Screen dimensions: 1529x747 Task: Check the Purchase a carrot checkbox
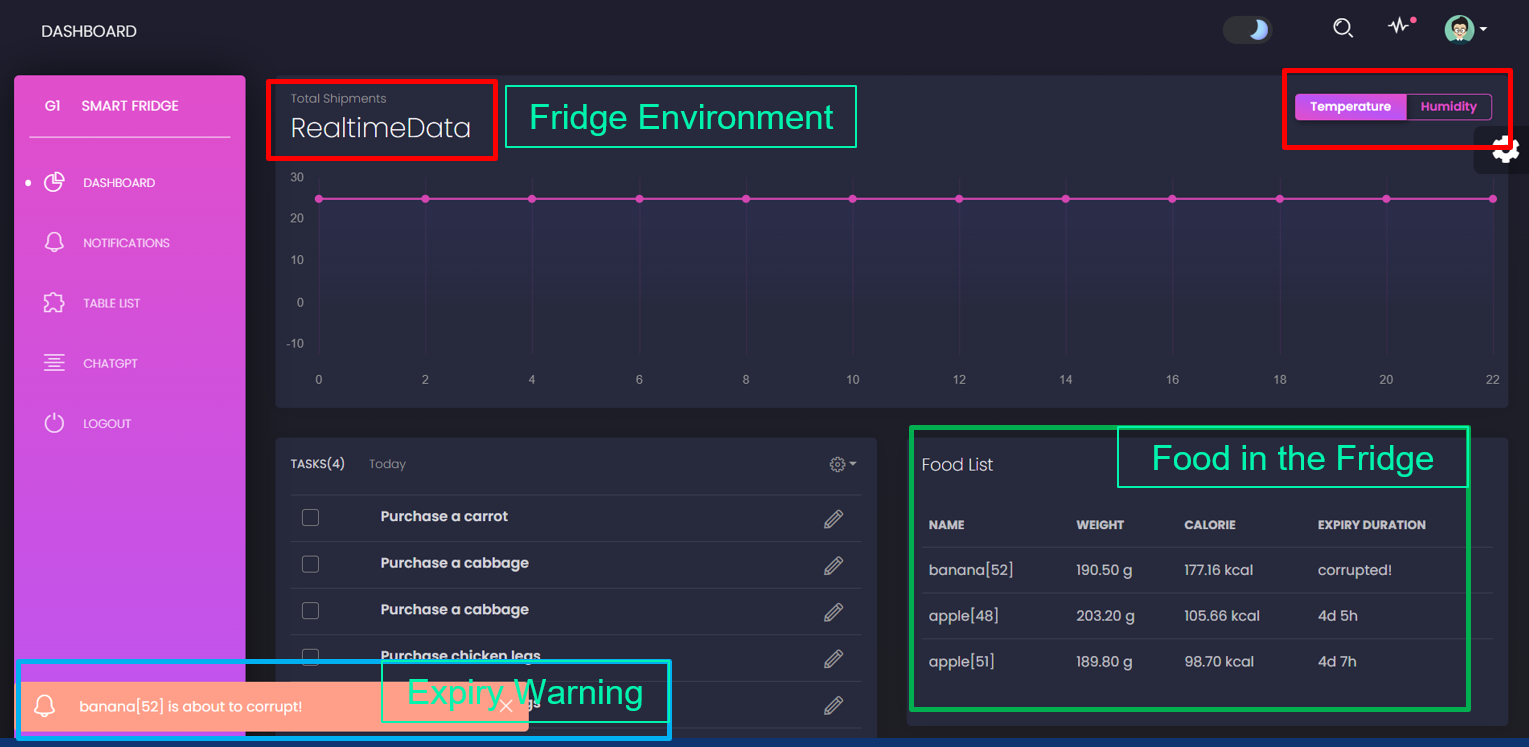310,517
